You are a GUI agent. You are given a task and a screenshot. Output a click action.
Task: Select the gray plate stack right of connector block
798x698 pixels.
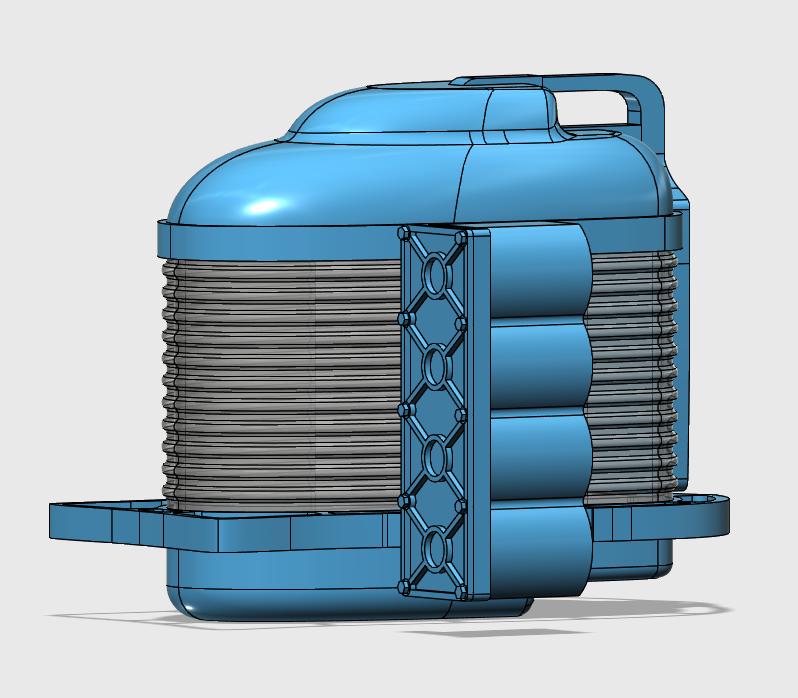(x=631, y=376)
